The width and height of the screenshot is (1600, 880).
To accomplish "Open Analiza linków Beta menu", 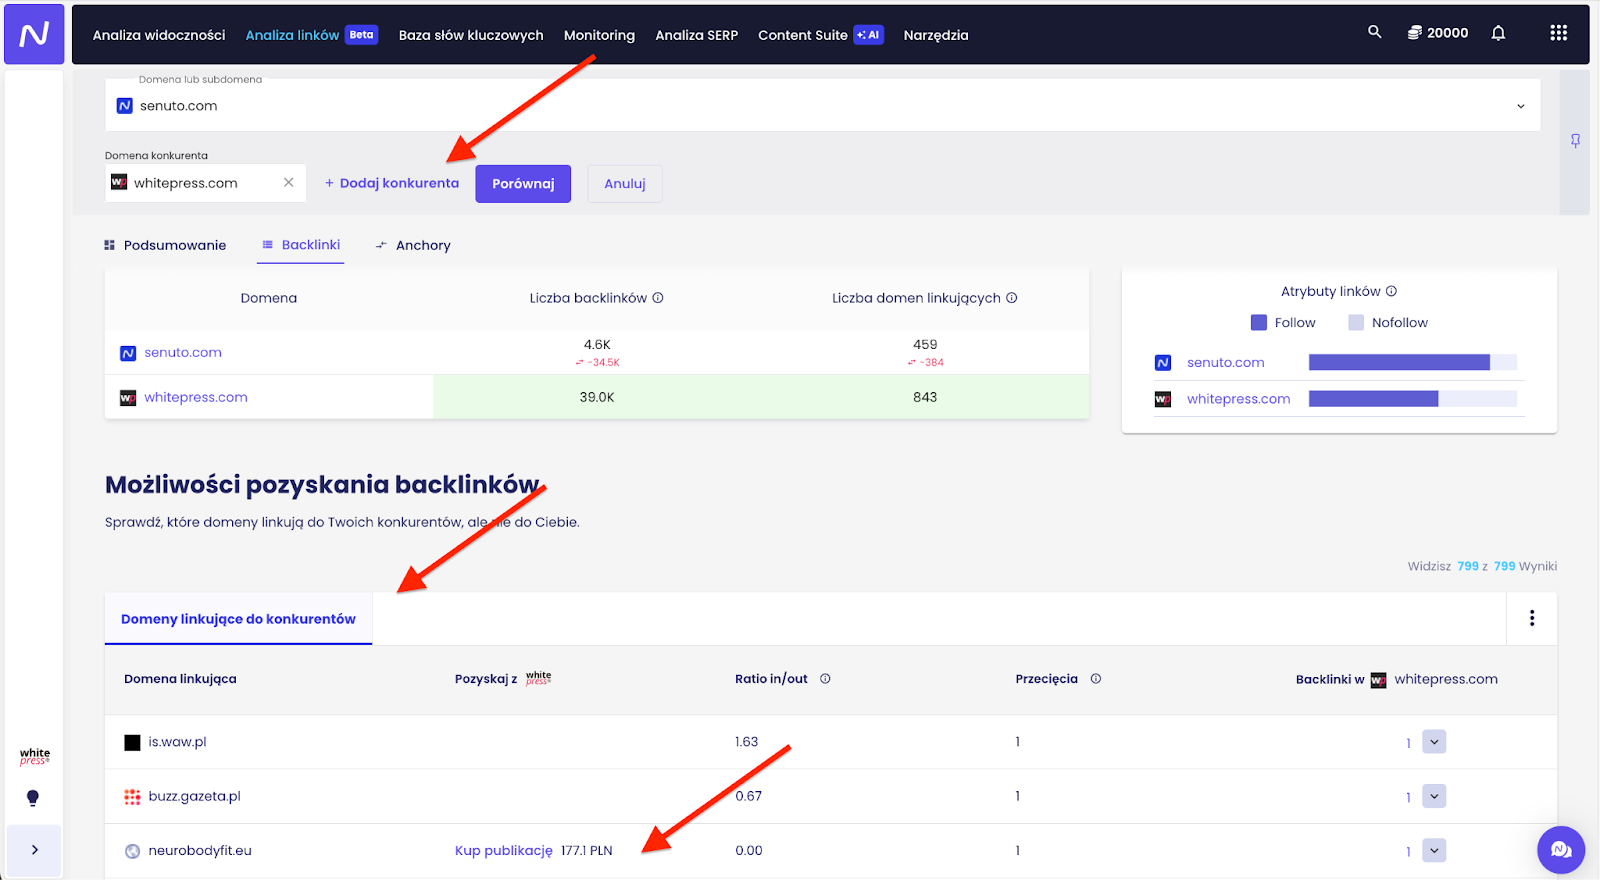I will (x=311, y=35).
